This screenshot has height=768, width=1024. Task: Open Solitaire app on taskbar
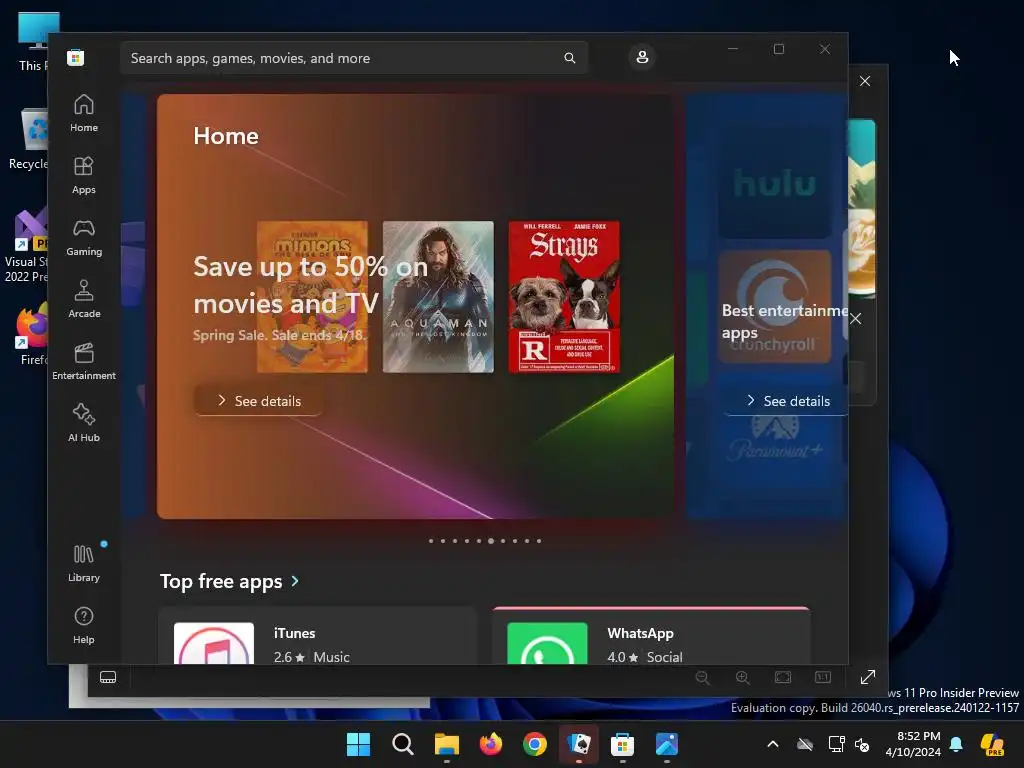click(x=579, y=744)
